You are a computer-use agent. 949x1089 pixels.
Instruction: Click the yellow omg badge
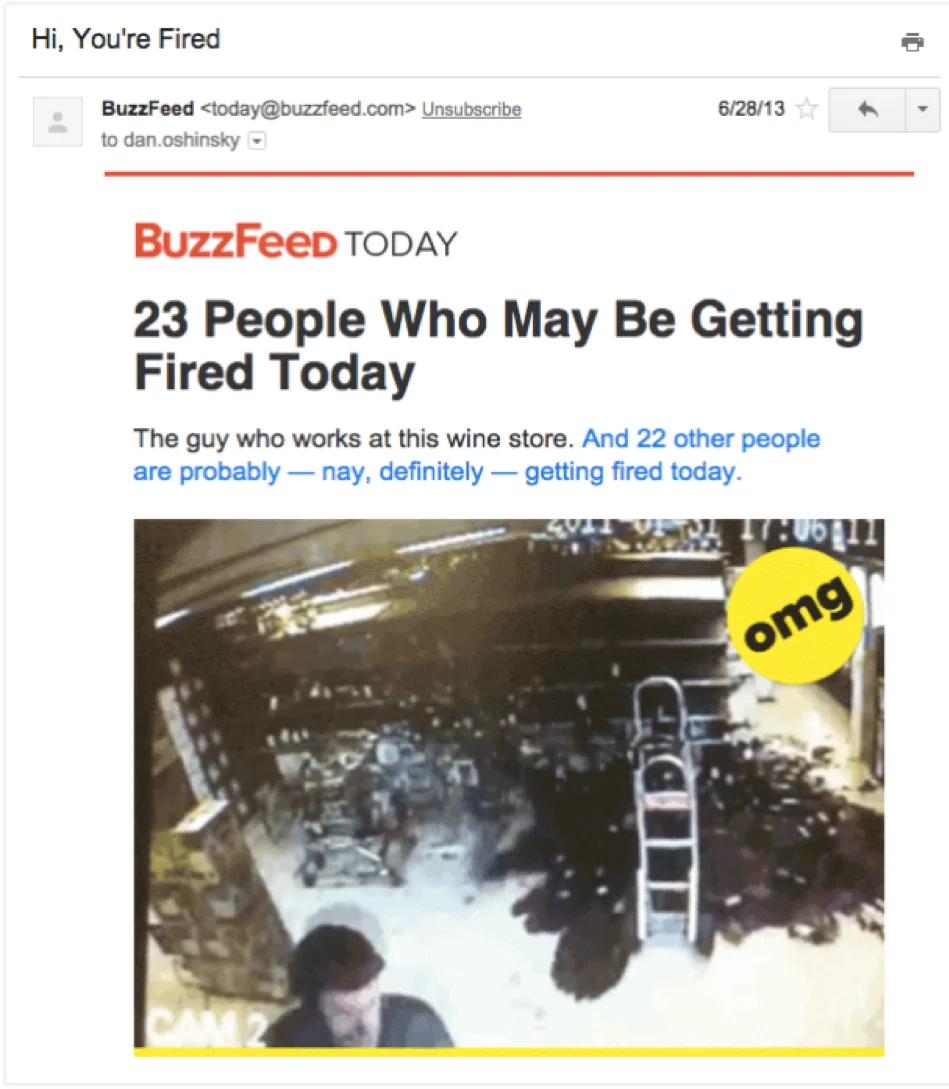point(796,615)
